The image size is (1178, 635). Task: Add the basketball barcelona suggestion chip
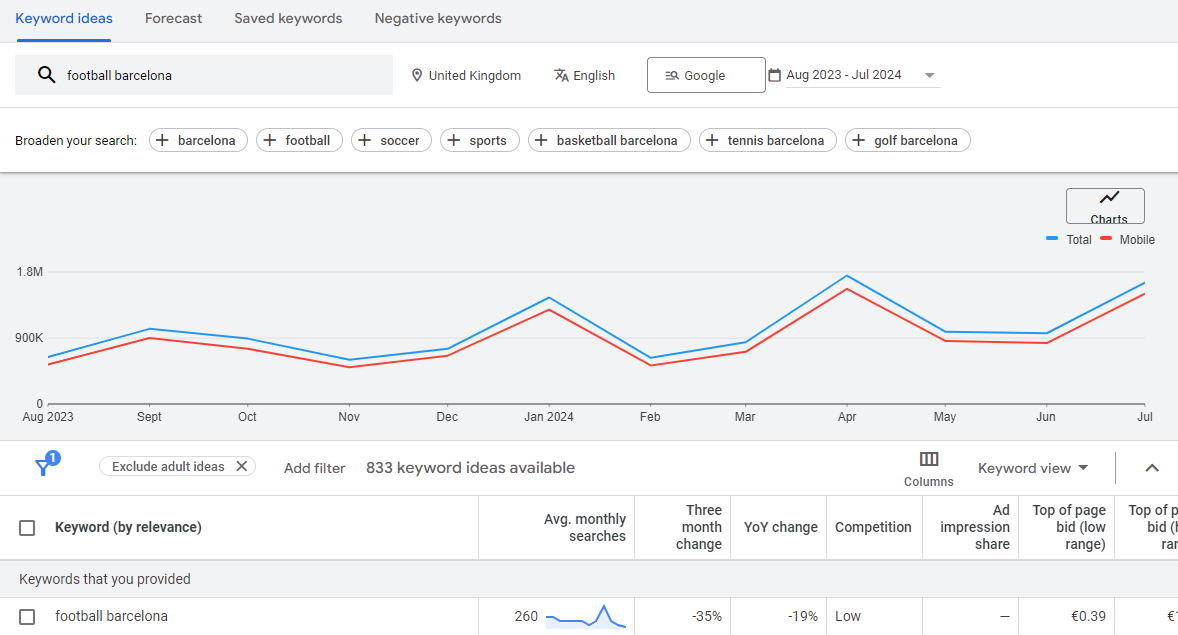[609, 141]
